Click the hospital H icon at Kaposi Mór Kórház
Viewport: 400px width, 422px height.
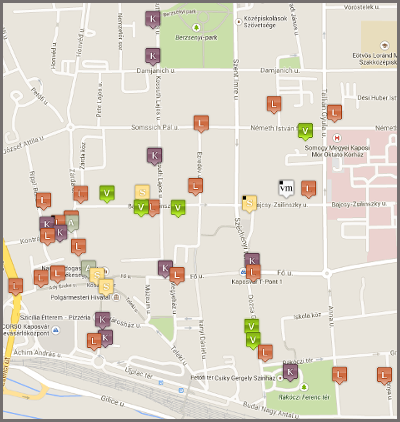pos(337,137)
